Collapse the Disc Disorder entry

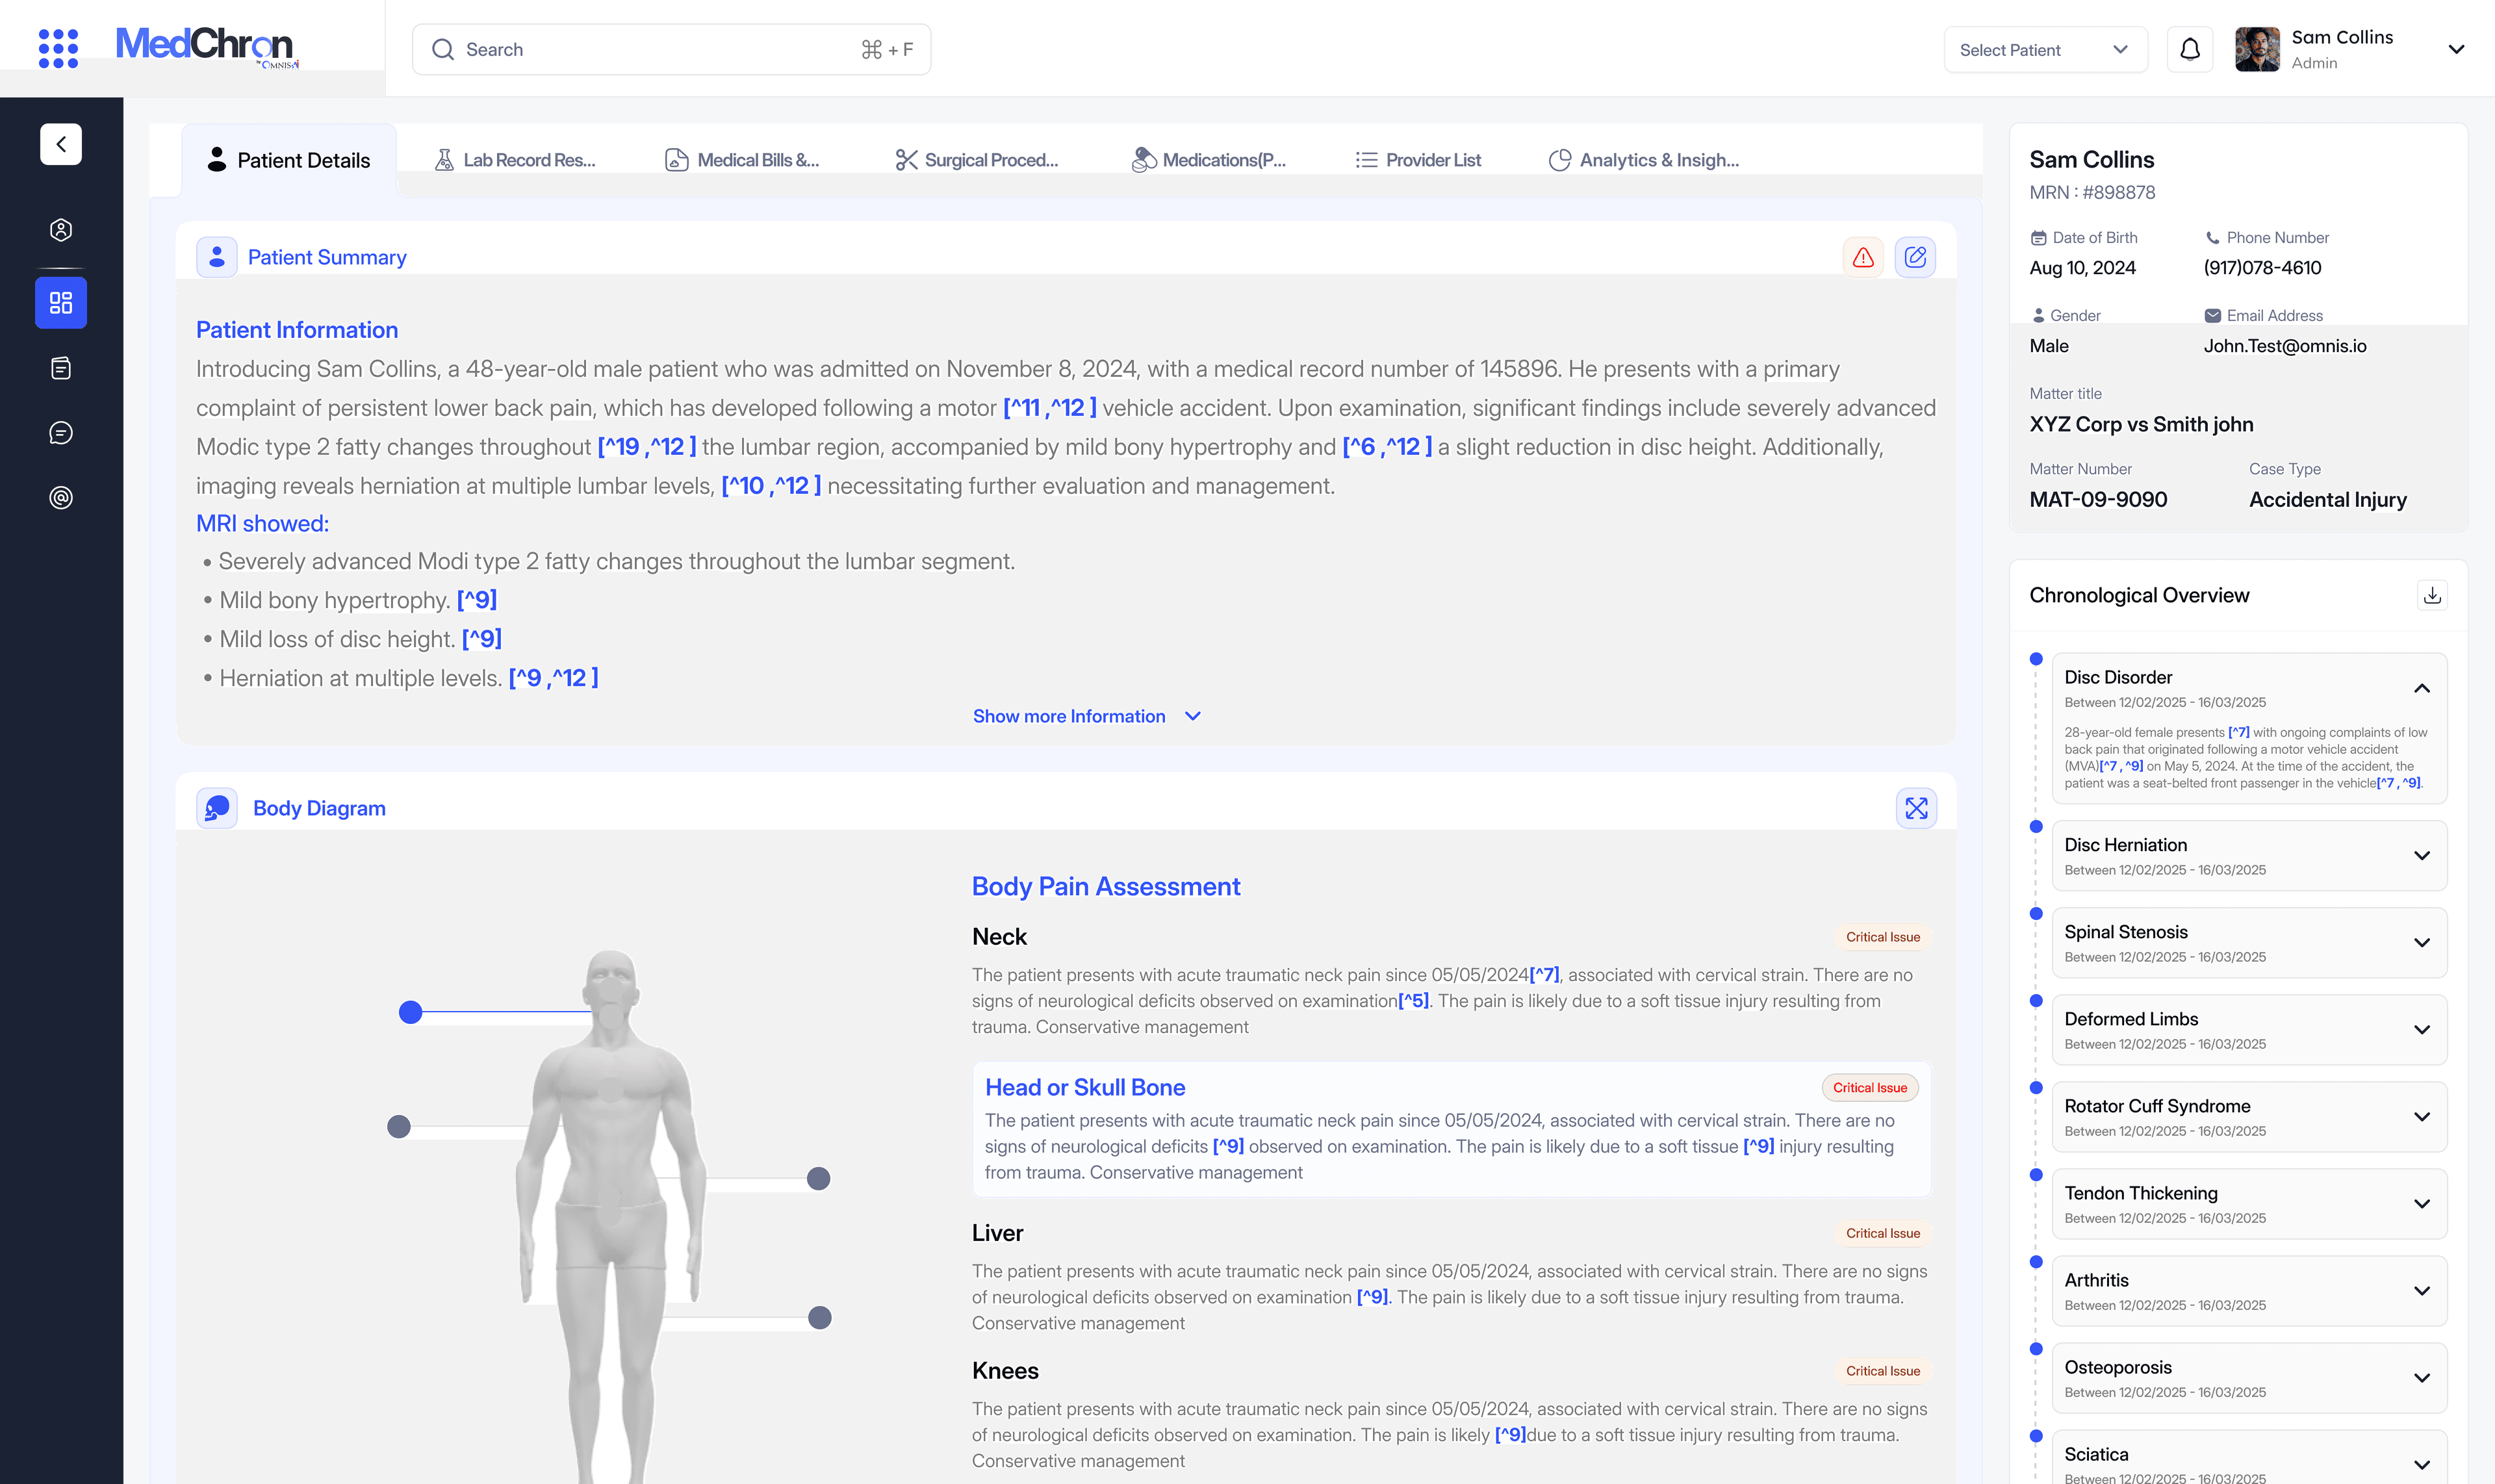[x=2421, y=688]
